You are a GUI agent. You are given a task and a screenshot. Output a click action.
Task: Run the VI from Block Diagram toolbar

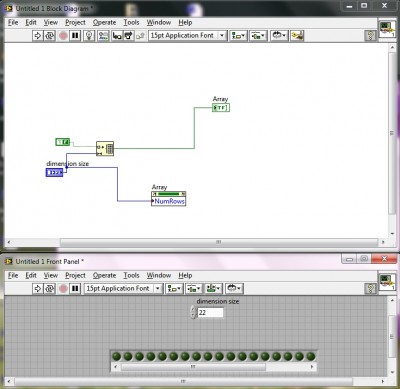37,36
